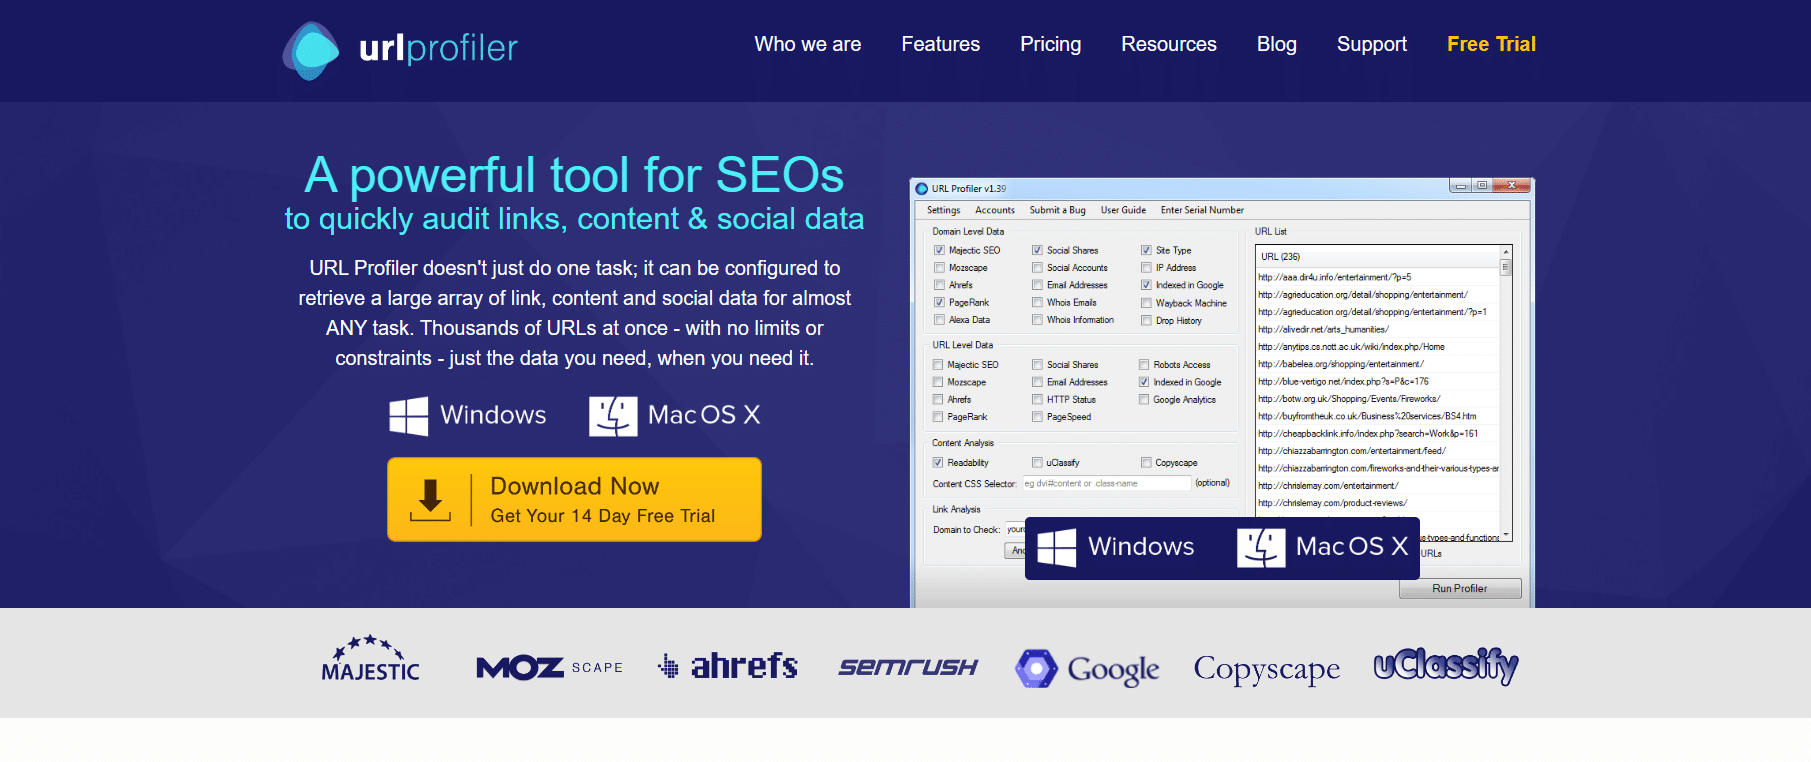The image size is (1811, 762).
Task: Toggle the Readability checkbox
Action: [938, 462]
